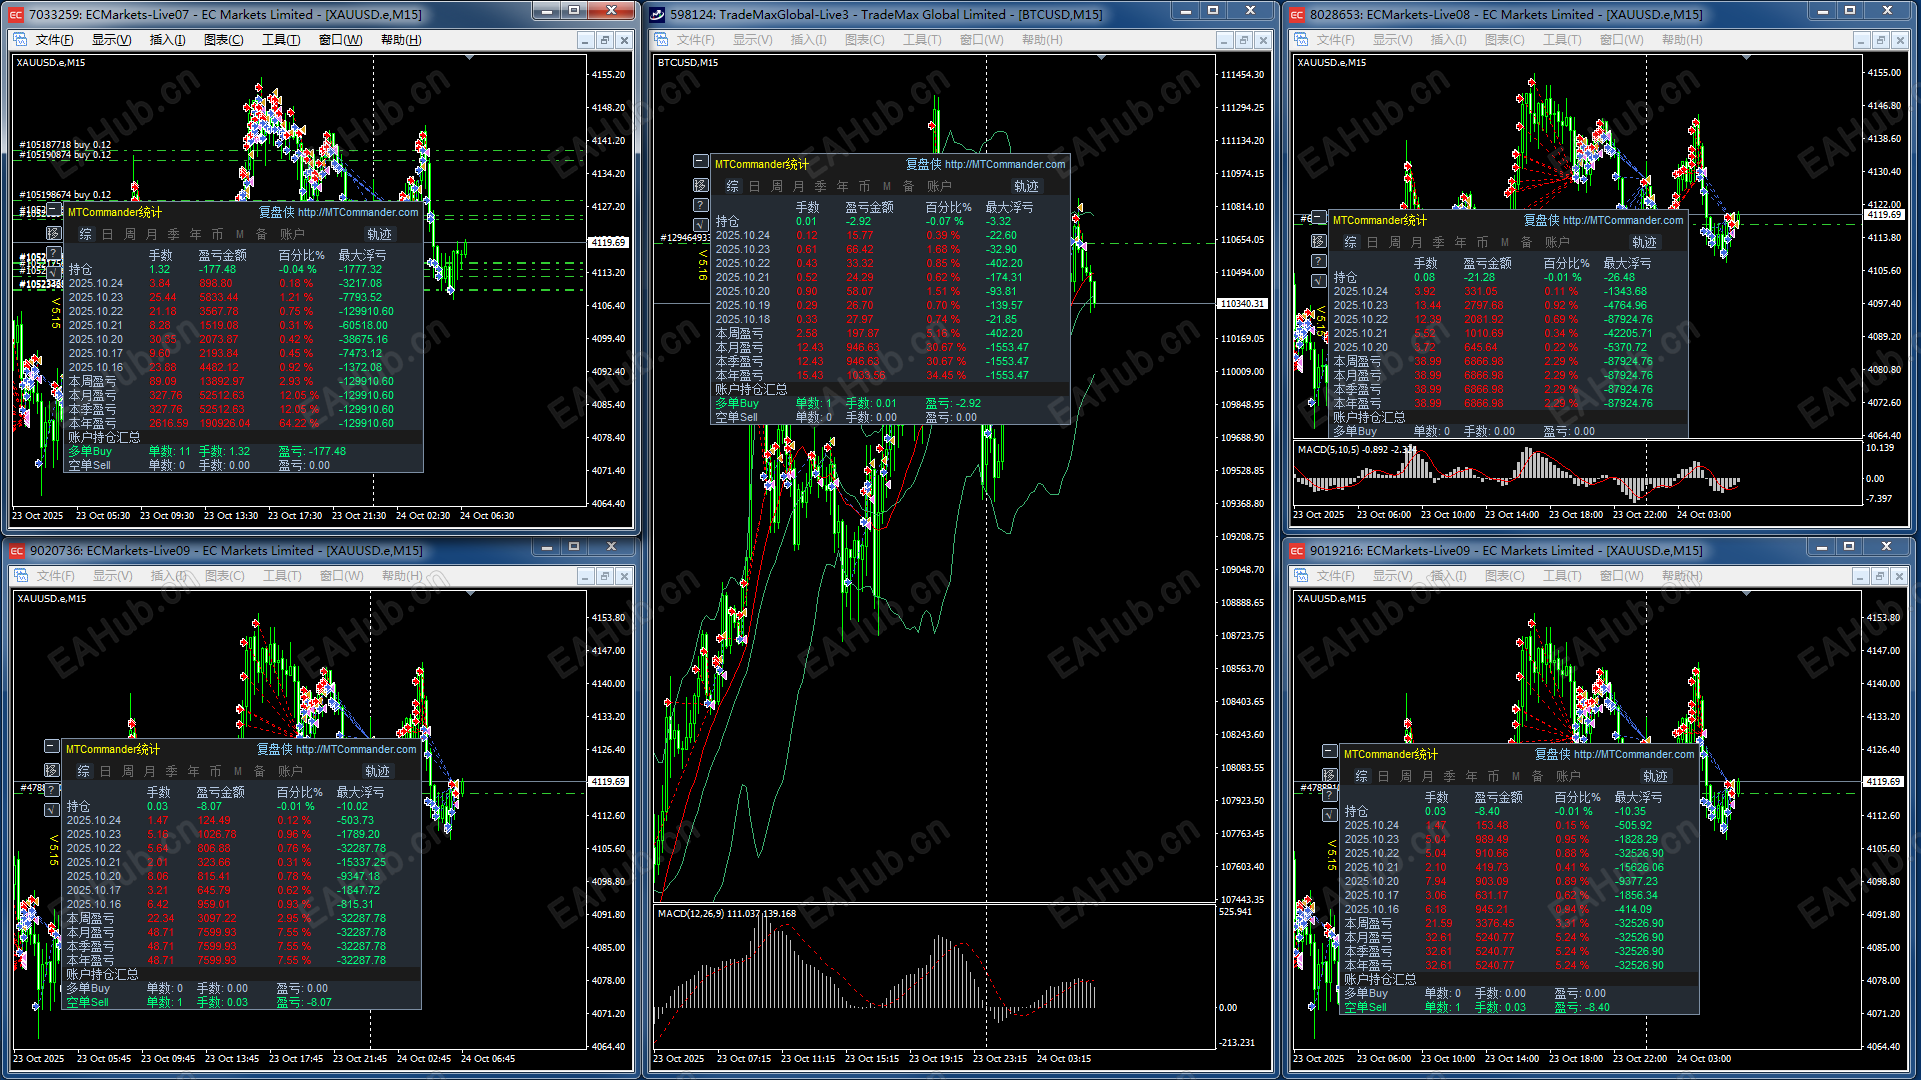Minimize the statistics panel in 9019216 window
Screen dimensions: 1921x1080
coord(1329,751)
